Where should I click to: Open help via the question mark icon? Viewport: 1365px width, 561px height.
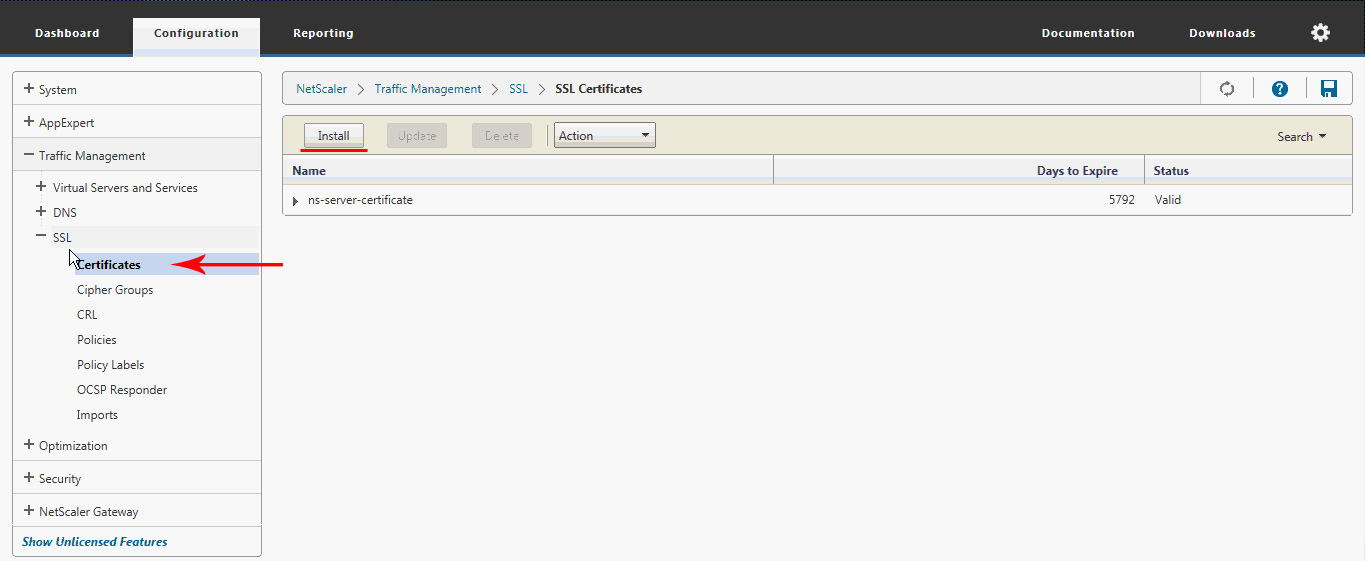click(1279, 89)
